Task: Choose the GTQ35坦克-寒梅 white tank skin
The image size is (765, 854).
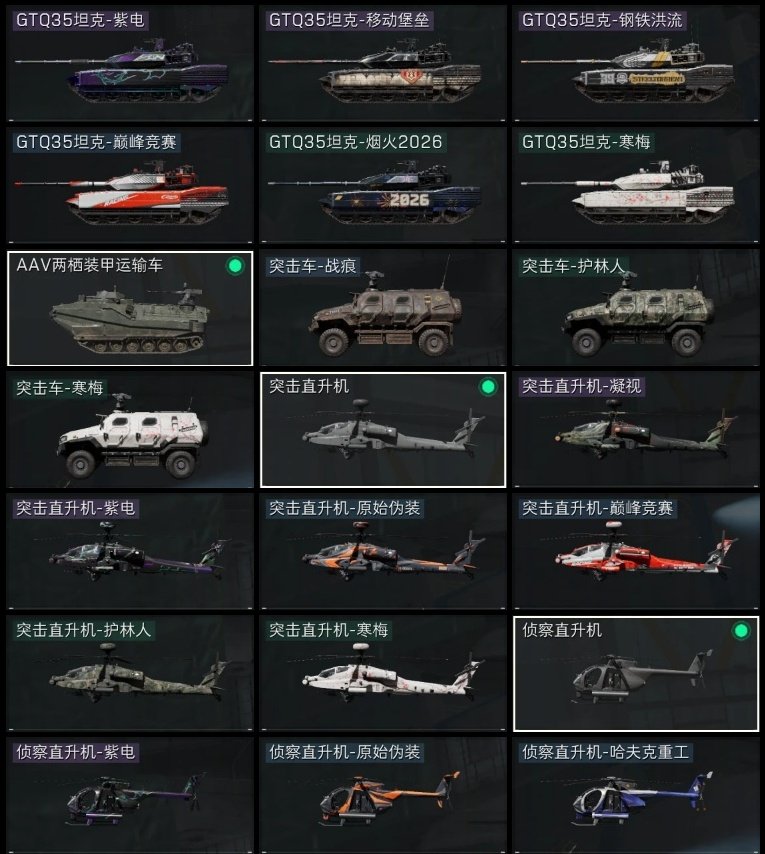Action: [636, 185]
